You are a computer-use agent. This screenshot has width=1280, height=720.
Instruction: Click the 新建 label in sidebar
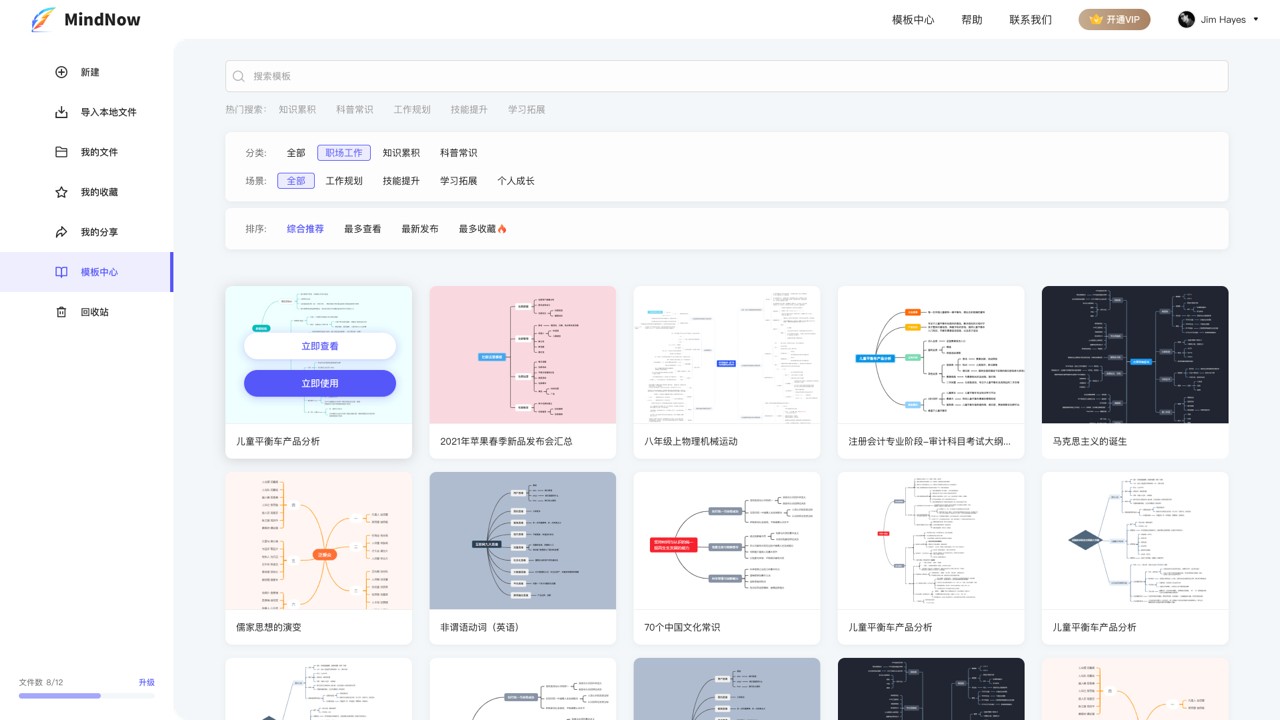[x=90, y=72]
